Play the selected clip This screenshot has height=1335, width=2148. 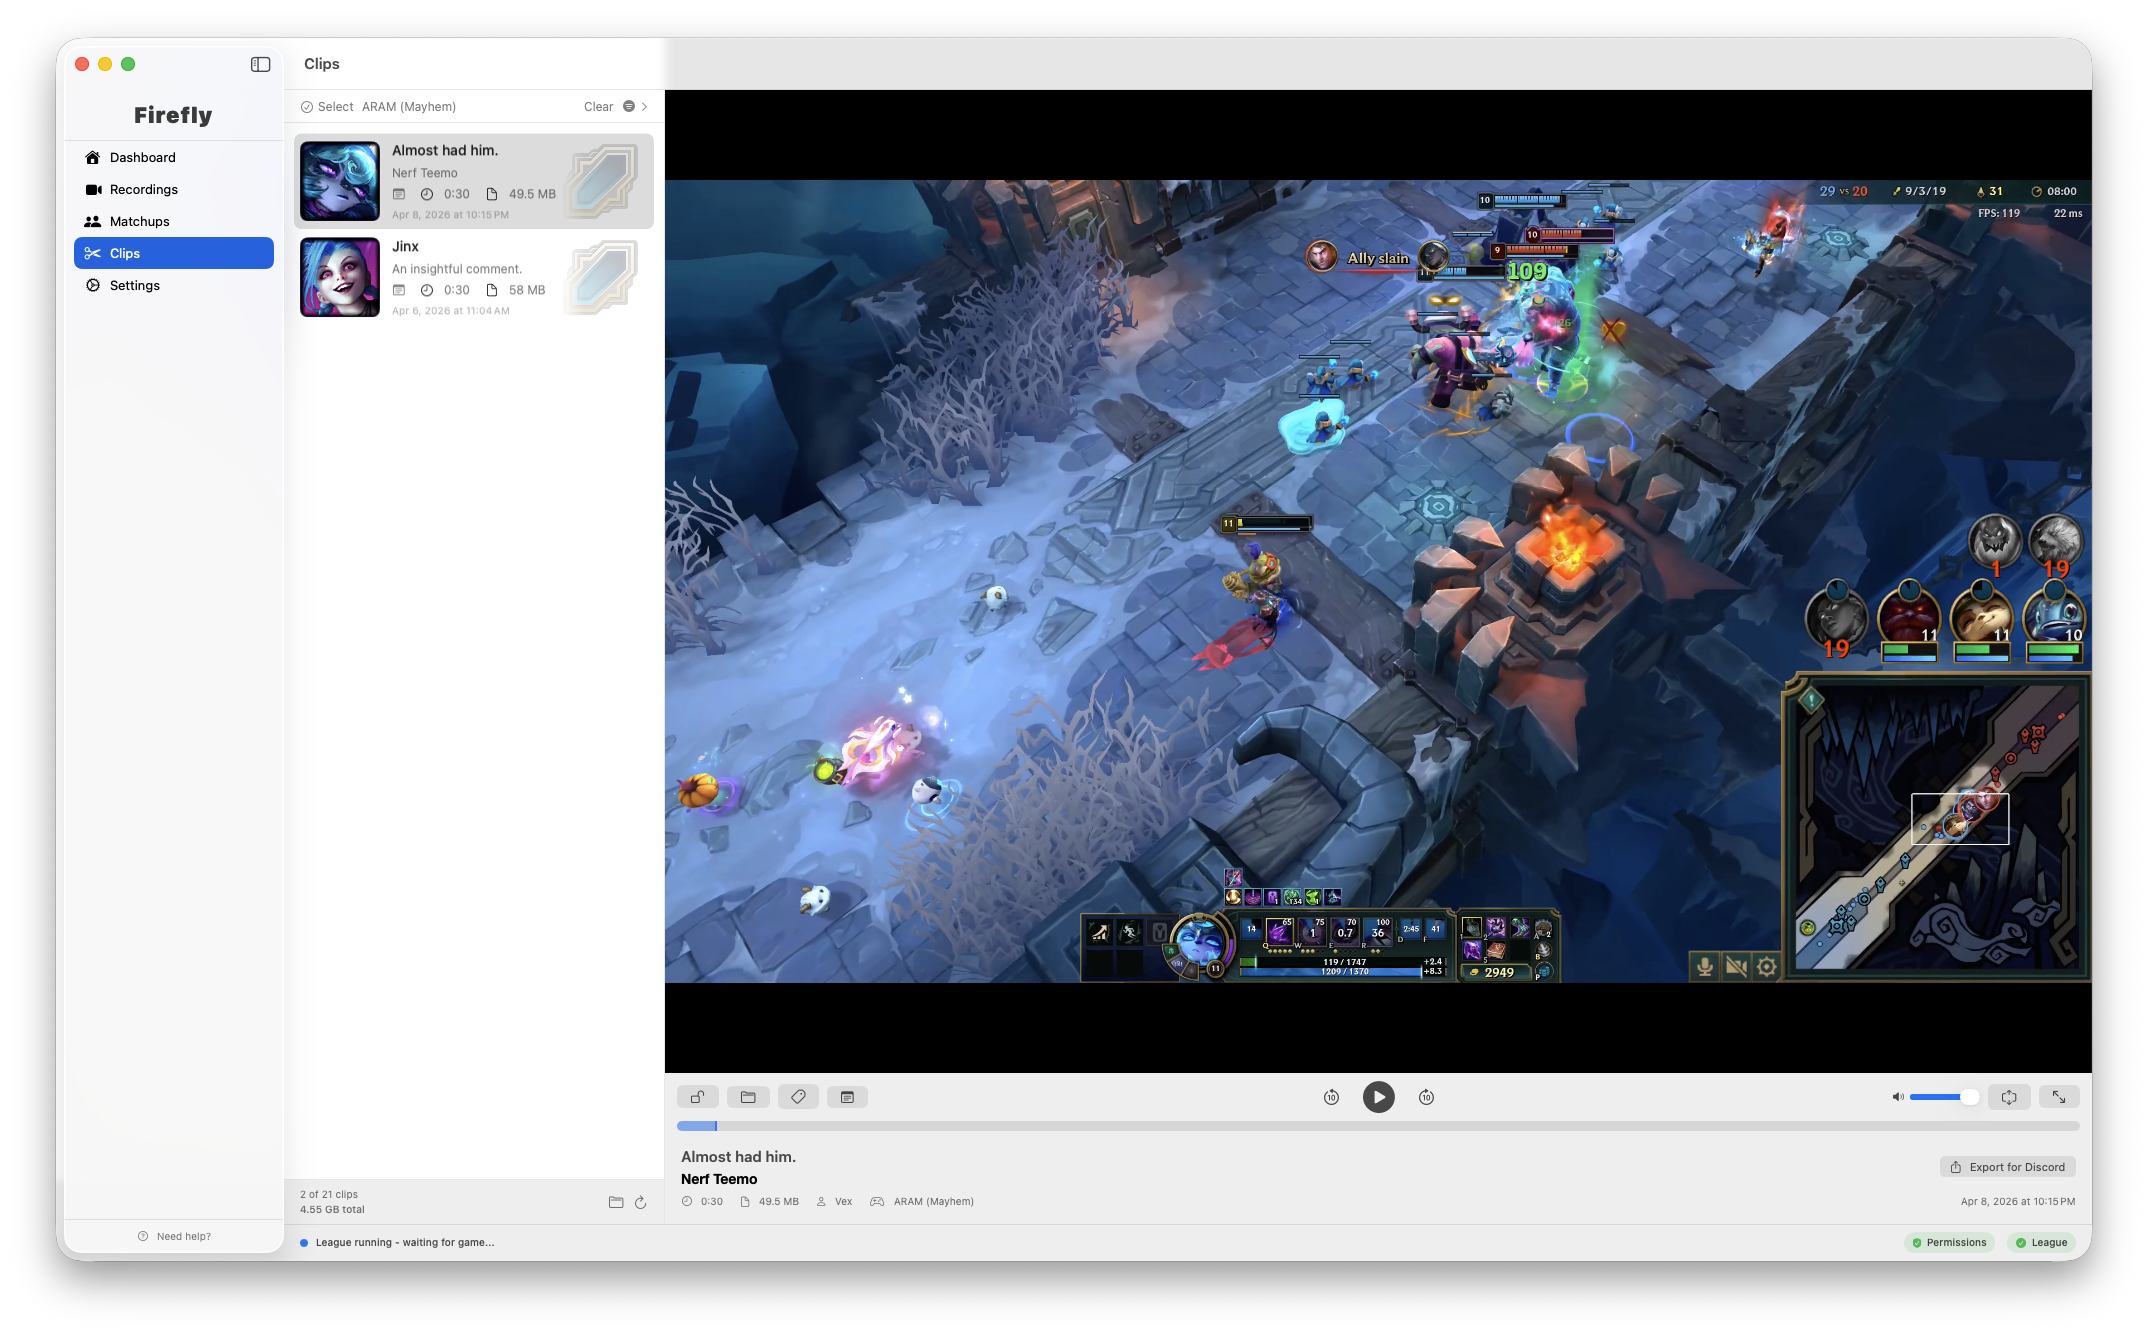[x=1378, y=1097]
